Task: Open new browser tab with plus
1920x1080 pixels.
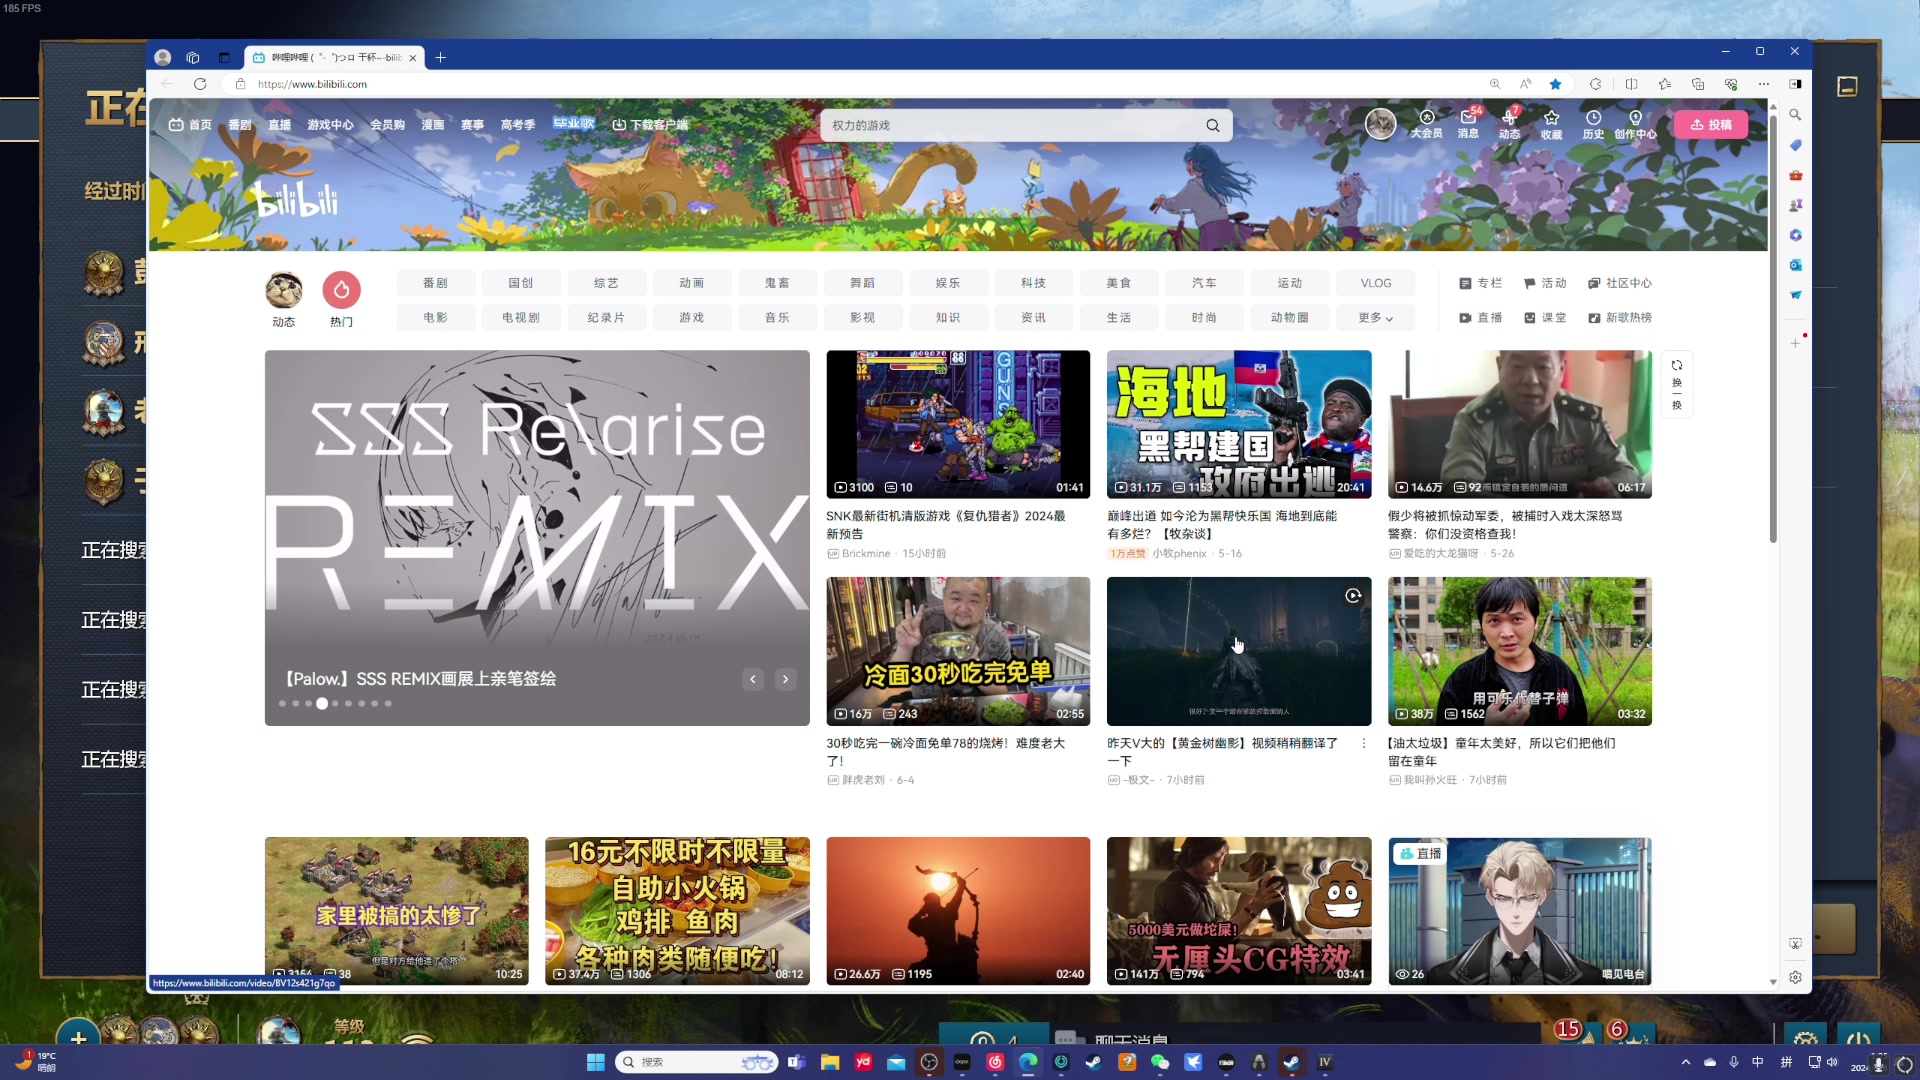Action: coord(440,57)
